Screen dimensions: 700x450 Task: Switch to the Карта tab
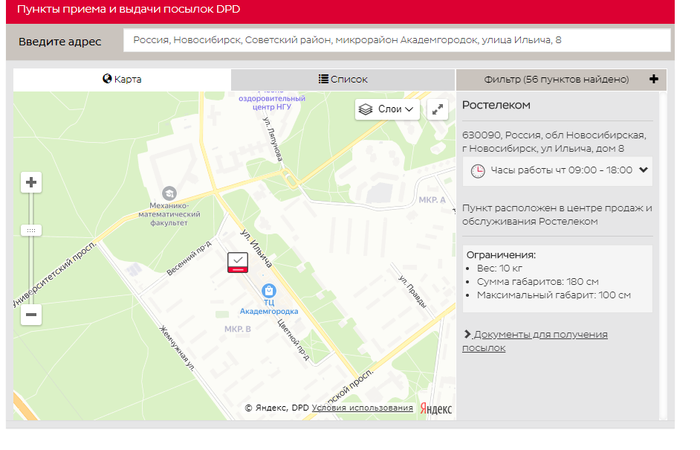point(122,79)
